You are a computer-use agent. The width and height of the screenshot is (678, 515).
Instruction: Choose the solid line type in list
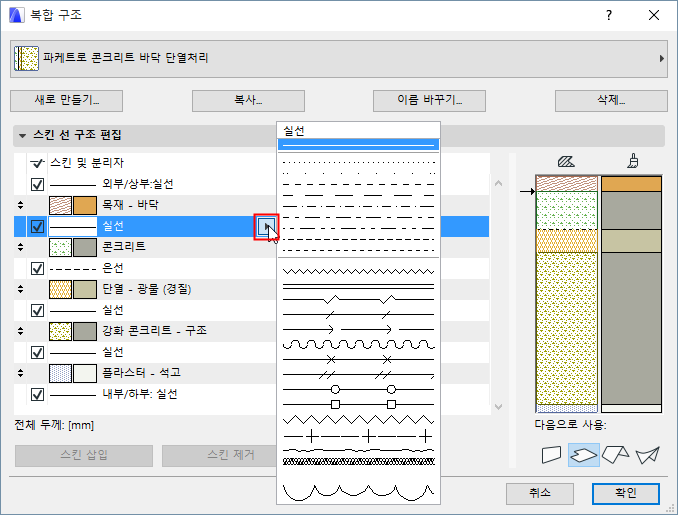(x=358, y=145)
